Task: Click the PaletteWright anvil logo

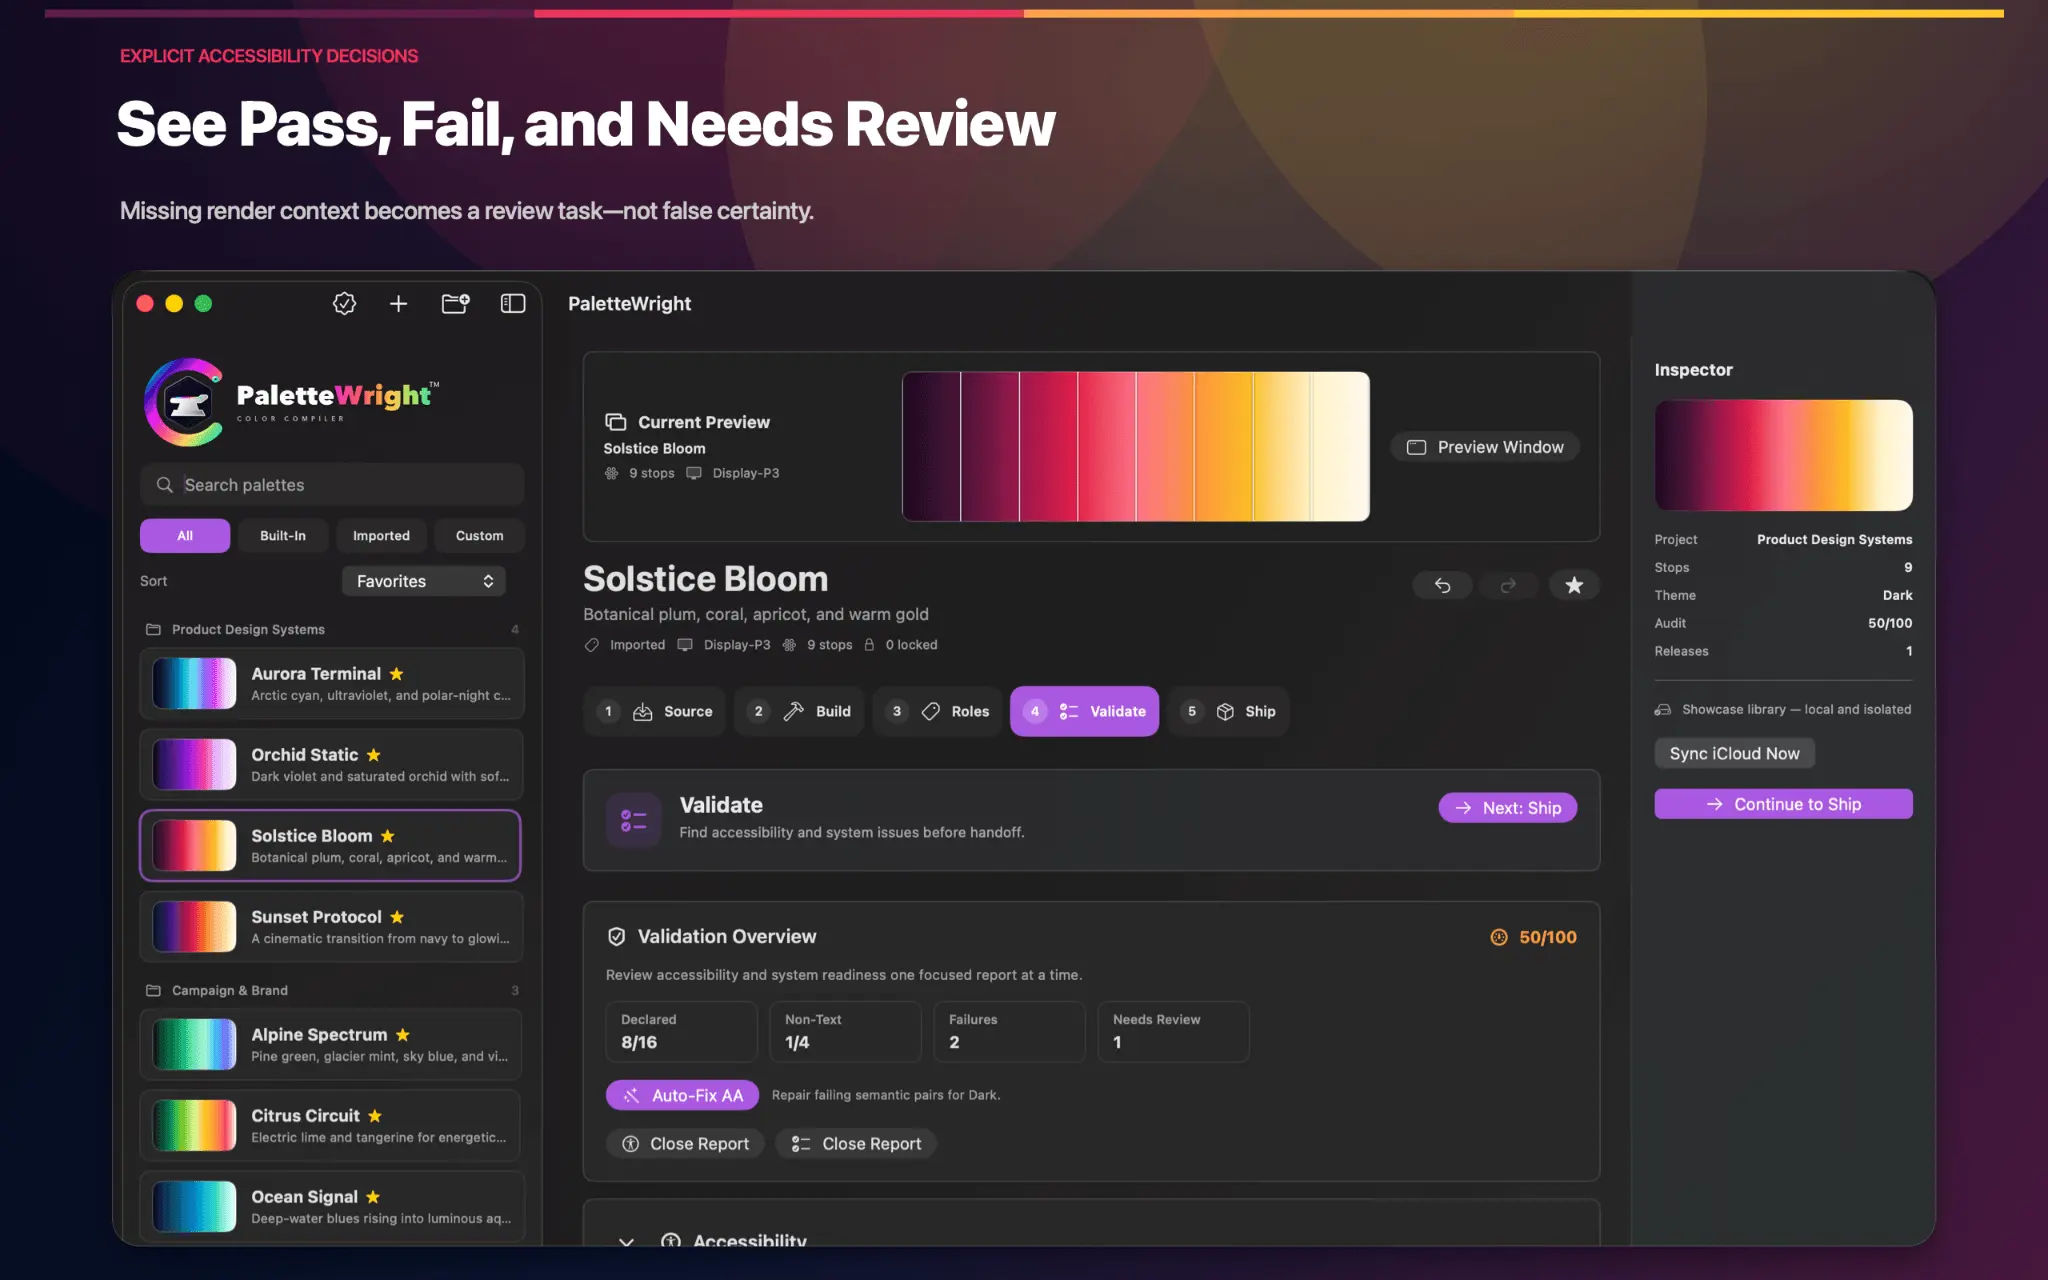Action: [x=186, y=402]
